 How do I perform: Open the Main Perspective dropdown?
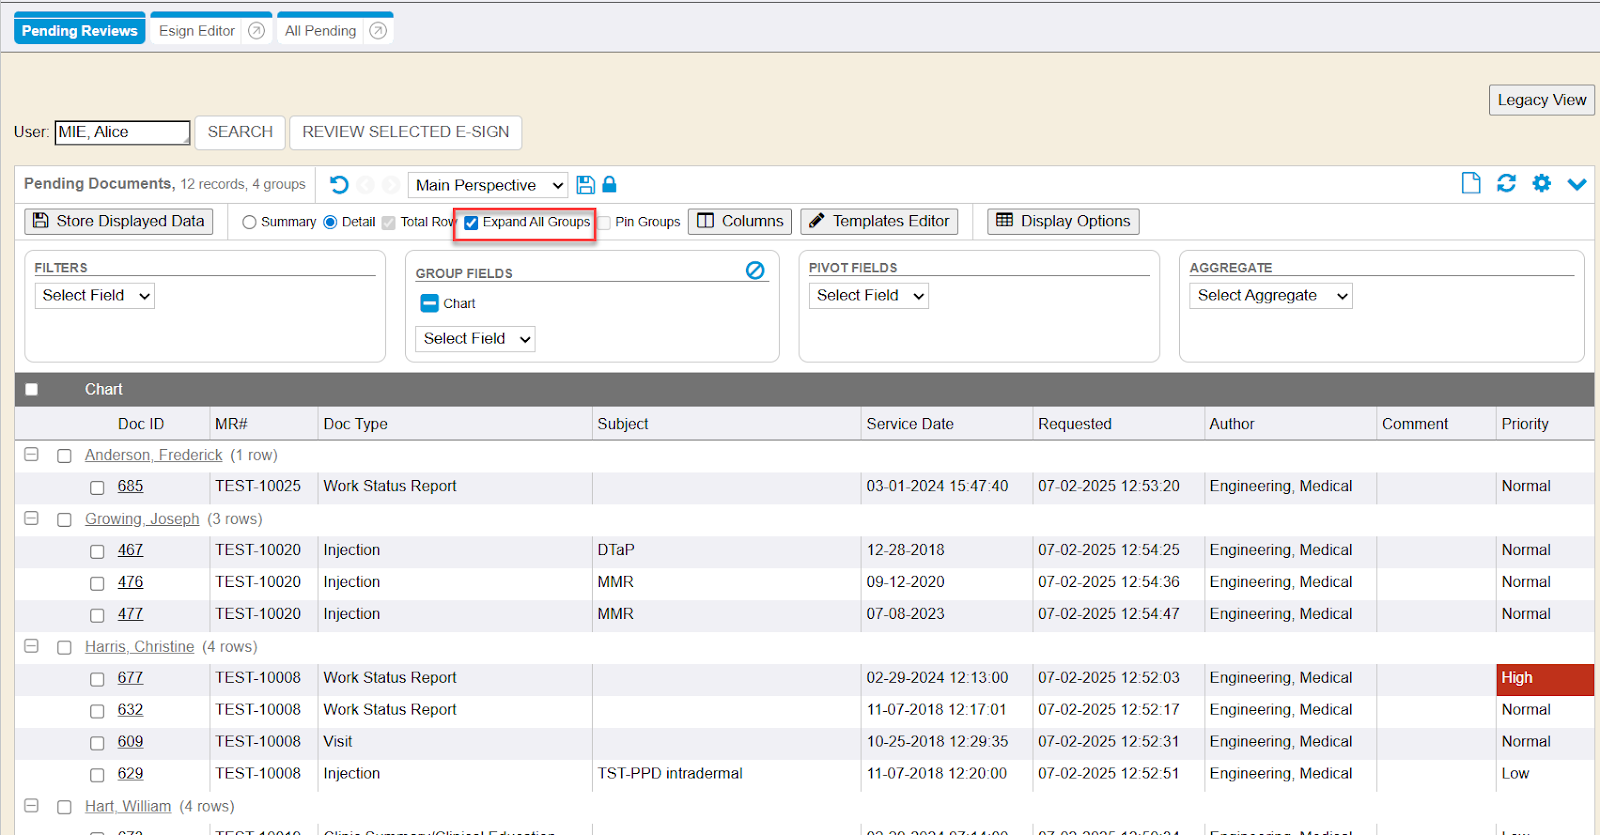click(488, 185)
